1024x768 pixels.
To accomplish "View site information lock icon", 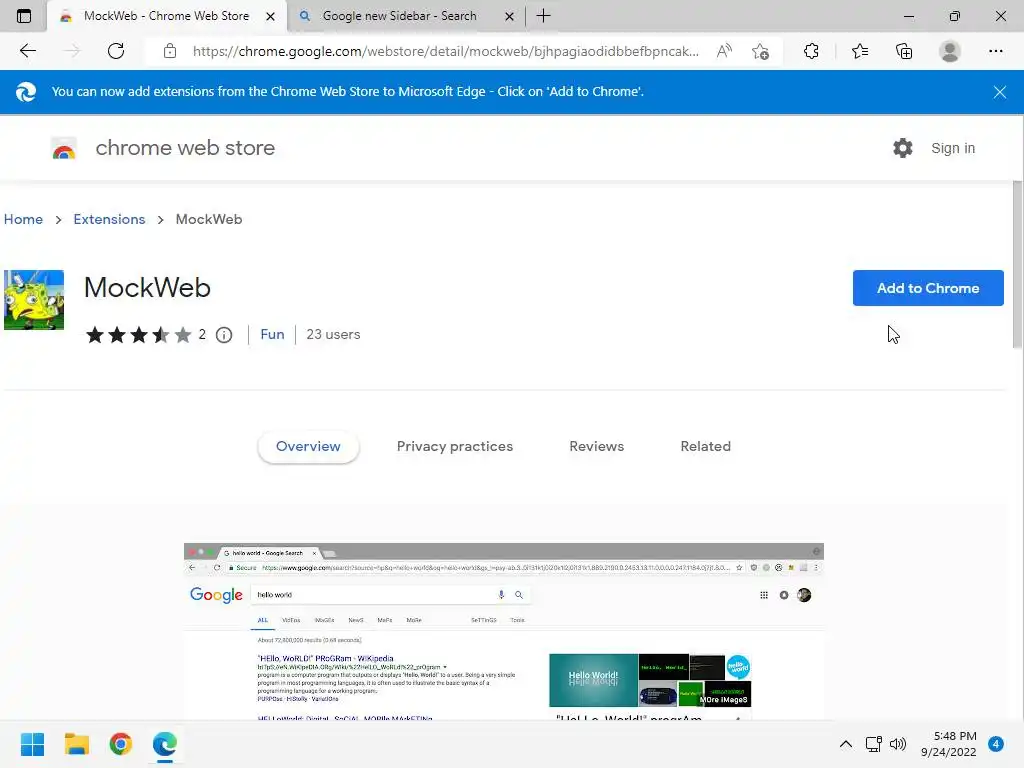I will click(x=170, y=51).
